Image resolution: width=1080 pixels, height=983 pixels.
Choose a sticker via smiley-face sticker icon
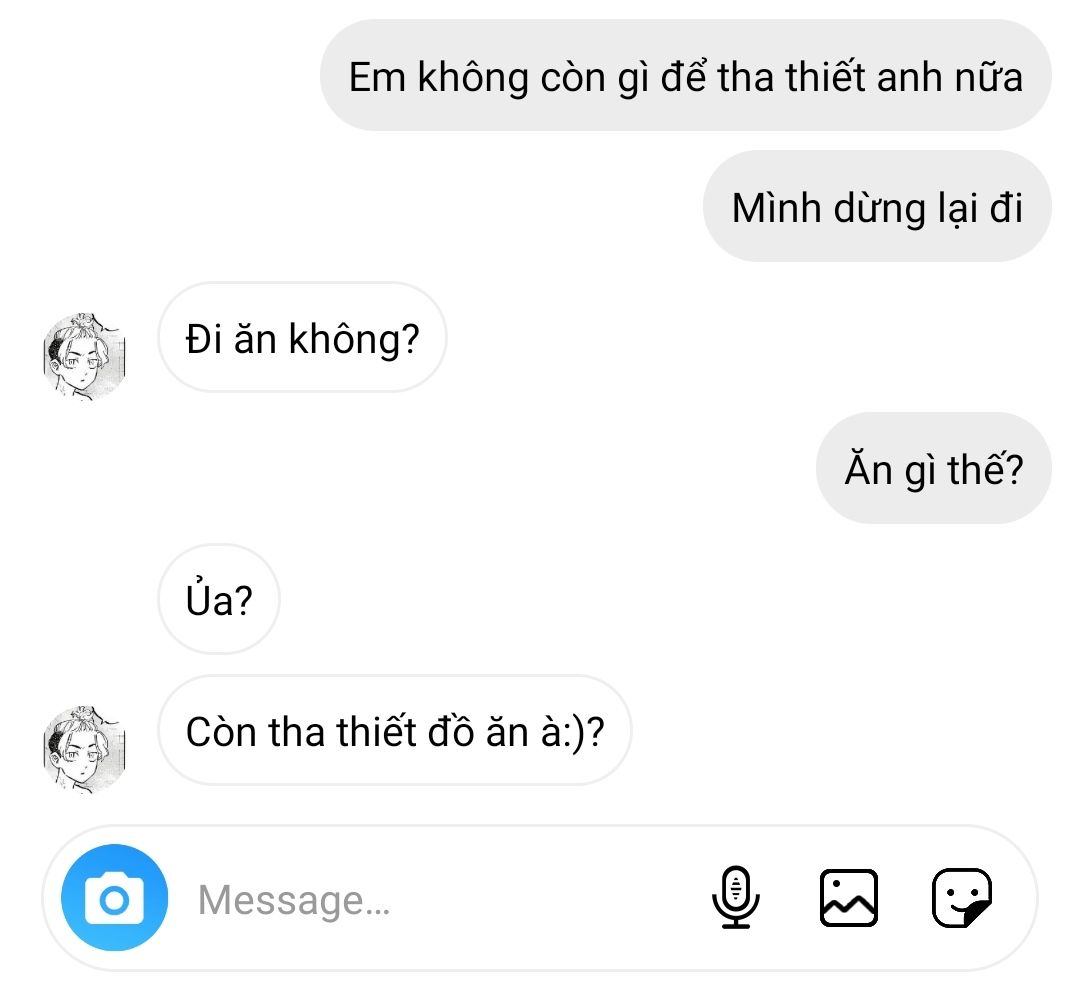(x=962, y=898)
